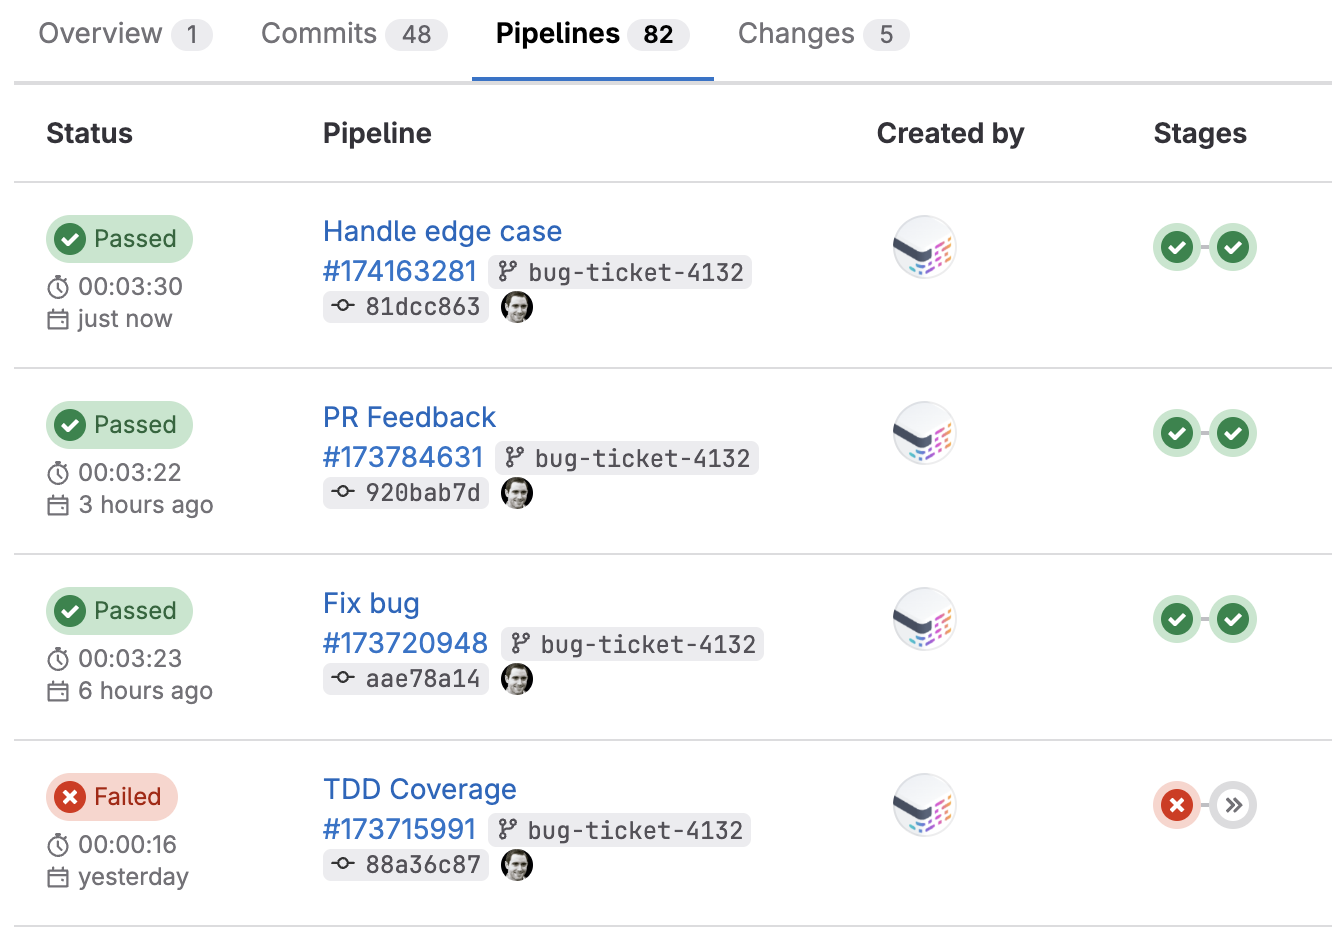1332x942 pixels.
Task: Click the Failed status badge
Action: 111,796
